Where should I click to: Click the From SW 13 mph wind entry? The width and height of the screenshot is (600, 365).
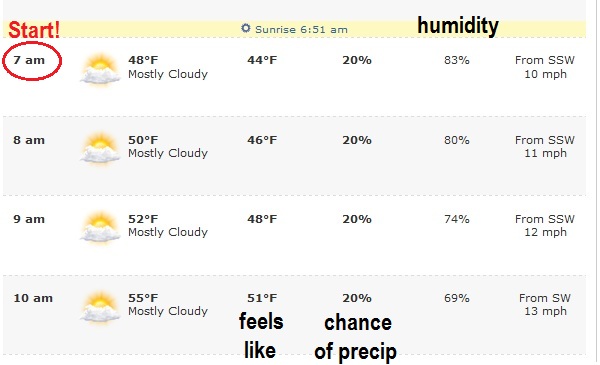(x=545, y=305)
